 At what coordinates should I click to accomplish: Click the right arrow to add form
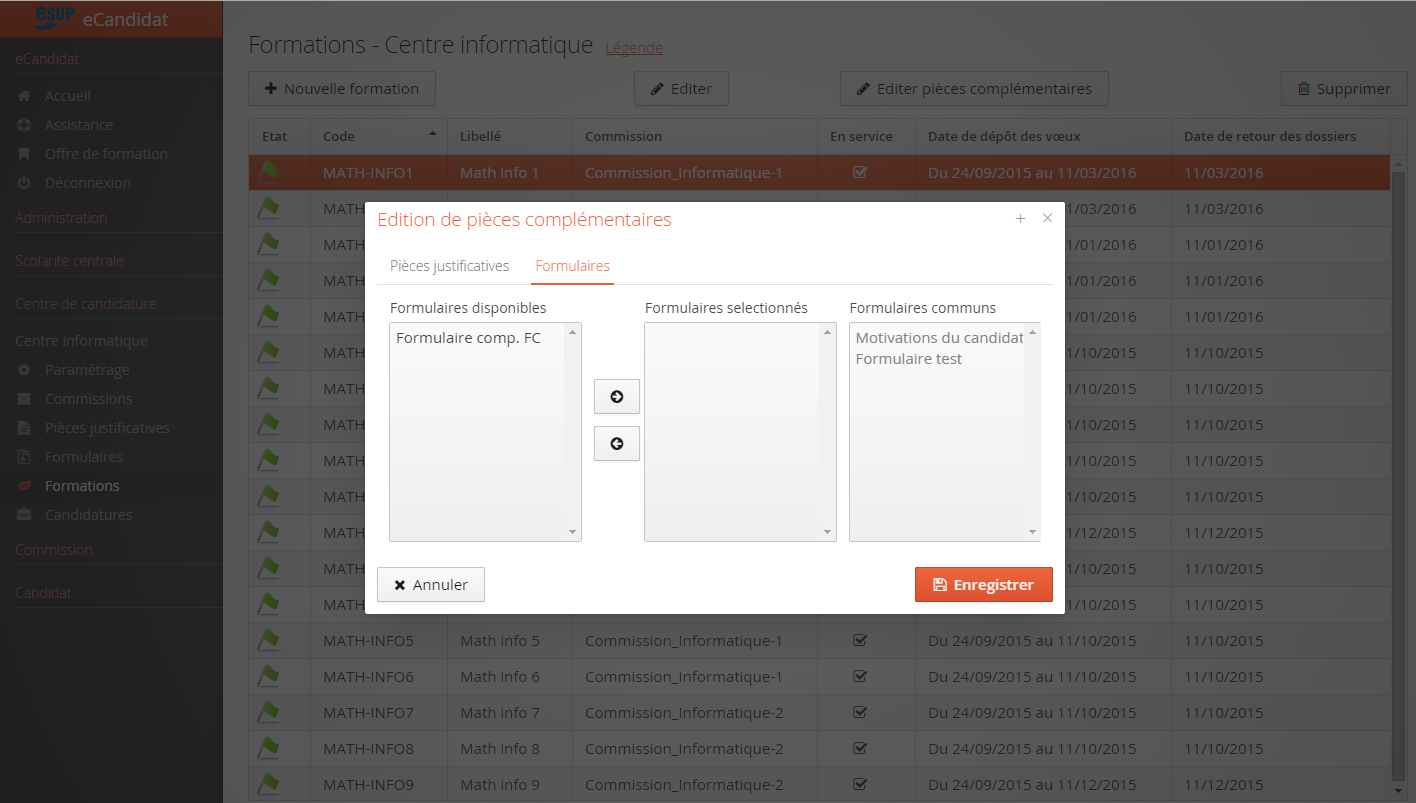[x=616, y=397]
